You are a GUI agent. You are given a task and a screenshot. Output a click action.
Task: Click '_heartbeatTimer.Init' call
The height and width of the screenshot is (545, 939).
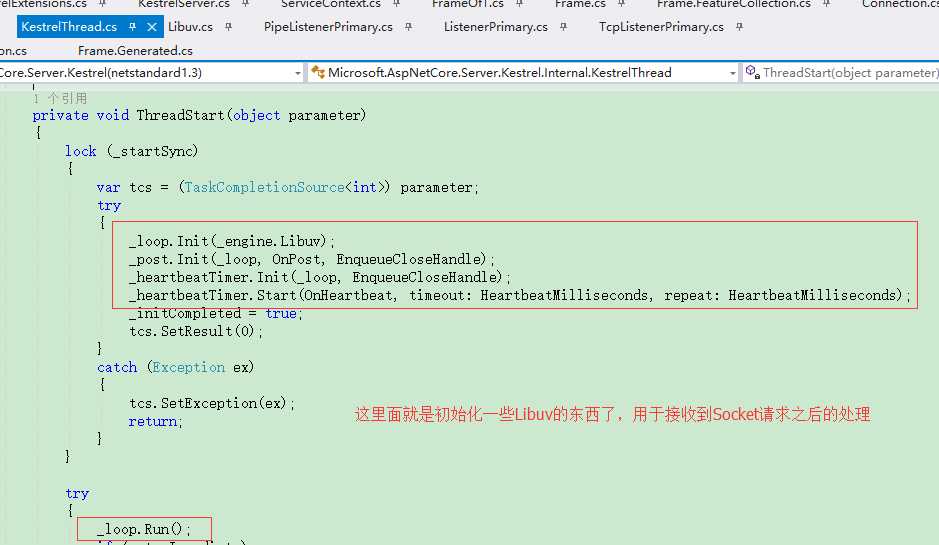tap(208, 277)
